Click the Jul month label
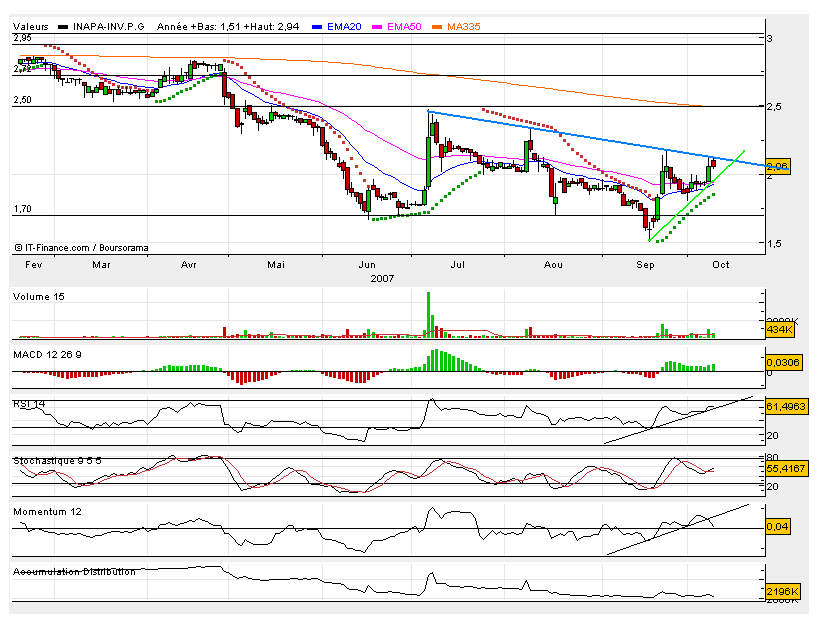The width and height of the screenshot is (820, 620). coord(458,265)
